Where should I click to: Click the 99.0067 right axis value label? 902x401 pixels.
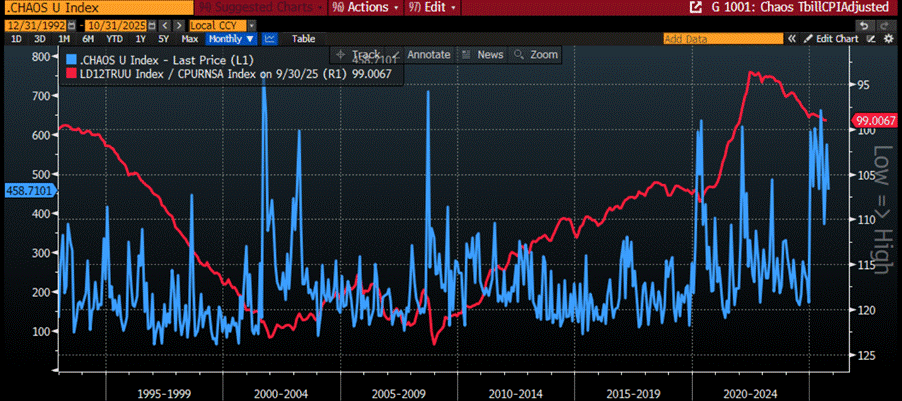click(x=874, y=121)
